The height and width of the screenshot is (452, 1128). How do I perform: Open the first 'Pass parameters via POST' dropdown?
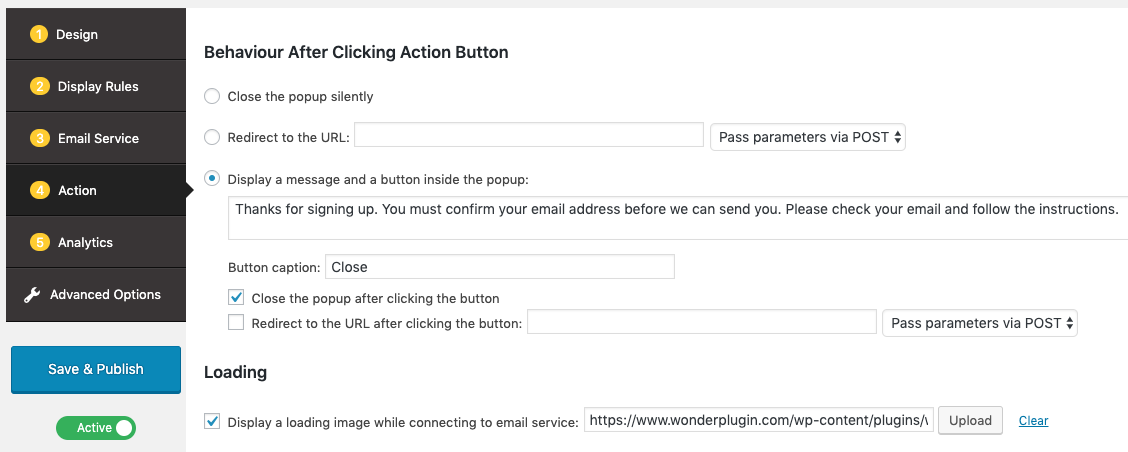pyautogui.click(x=808, y=137)
